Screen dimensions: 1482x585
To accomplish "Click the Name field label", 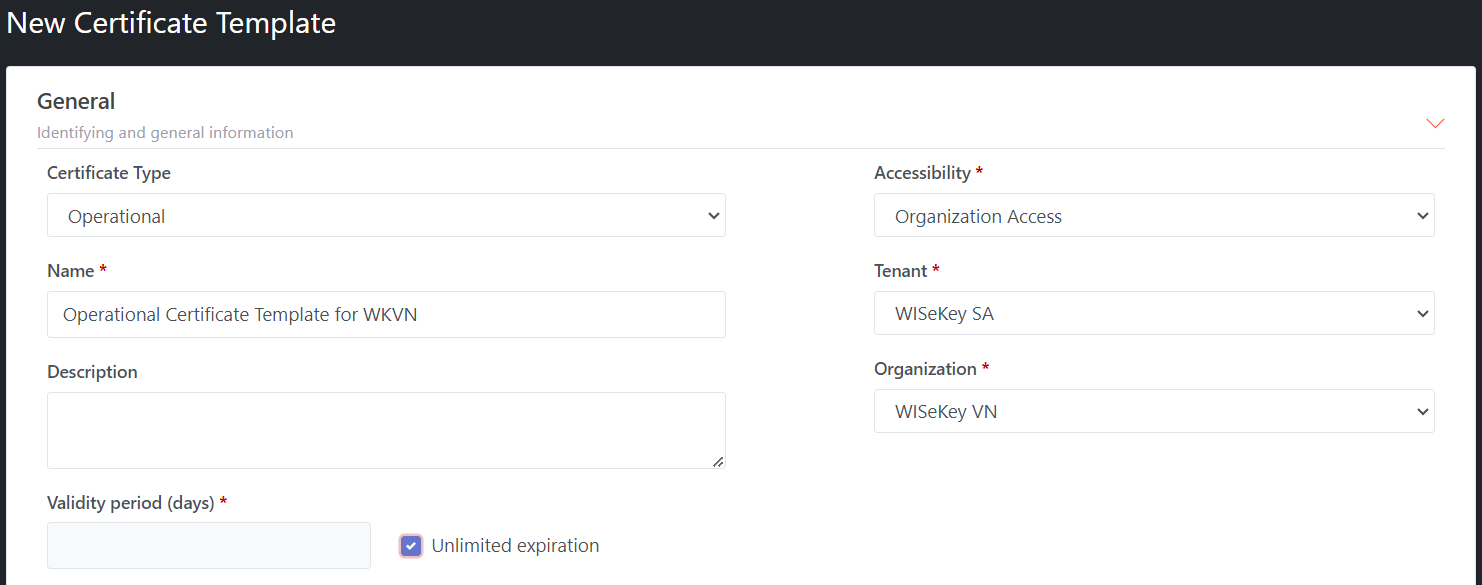I will click(70, 271).
